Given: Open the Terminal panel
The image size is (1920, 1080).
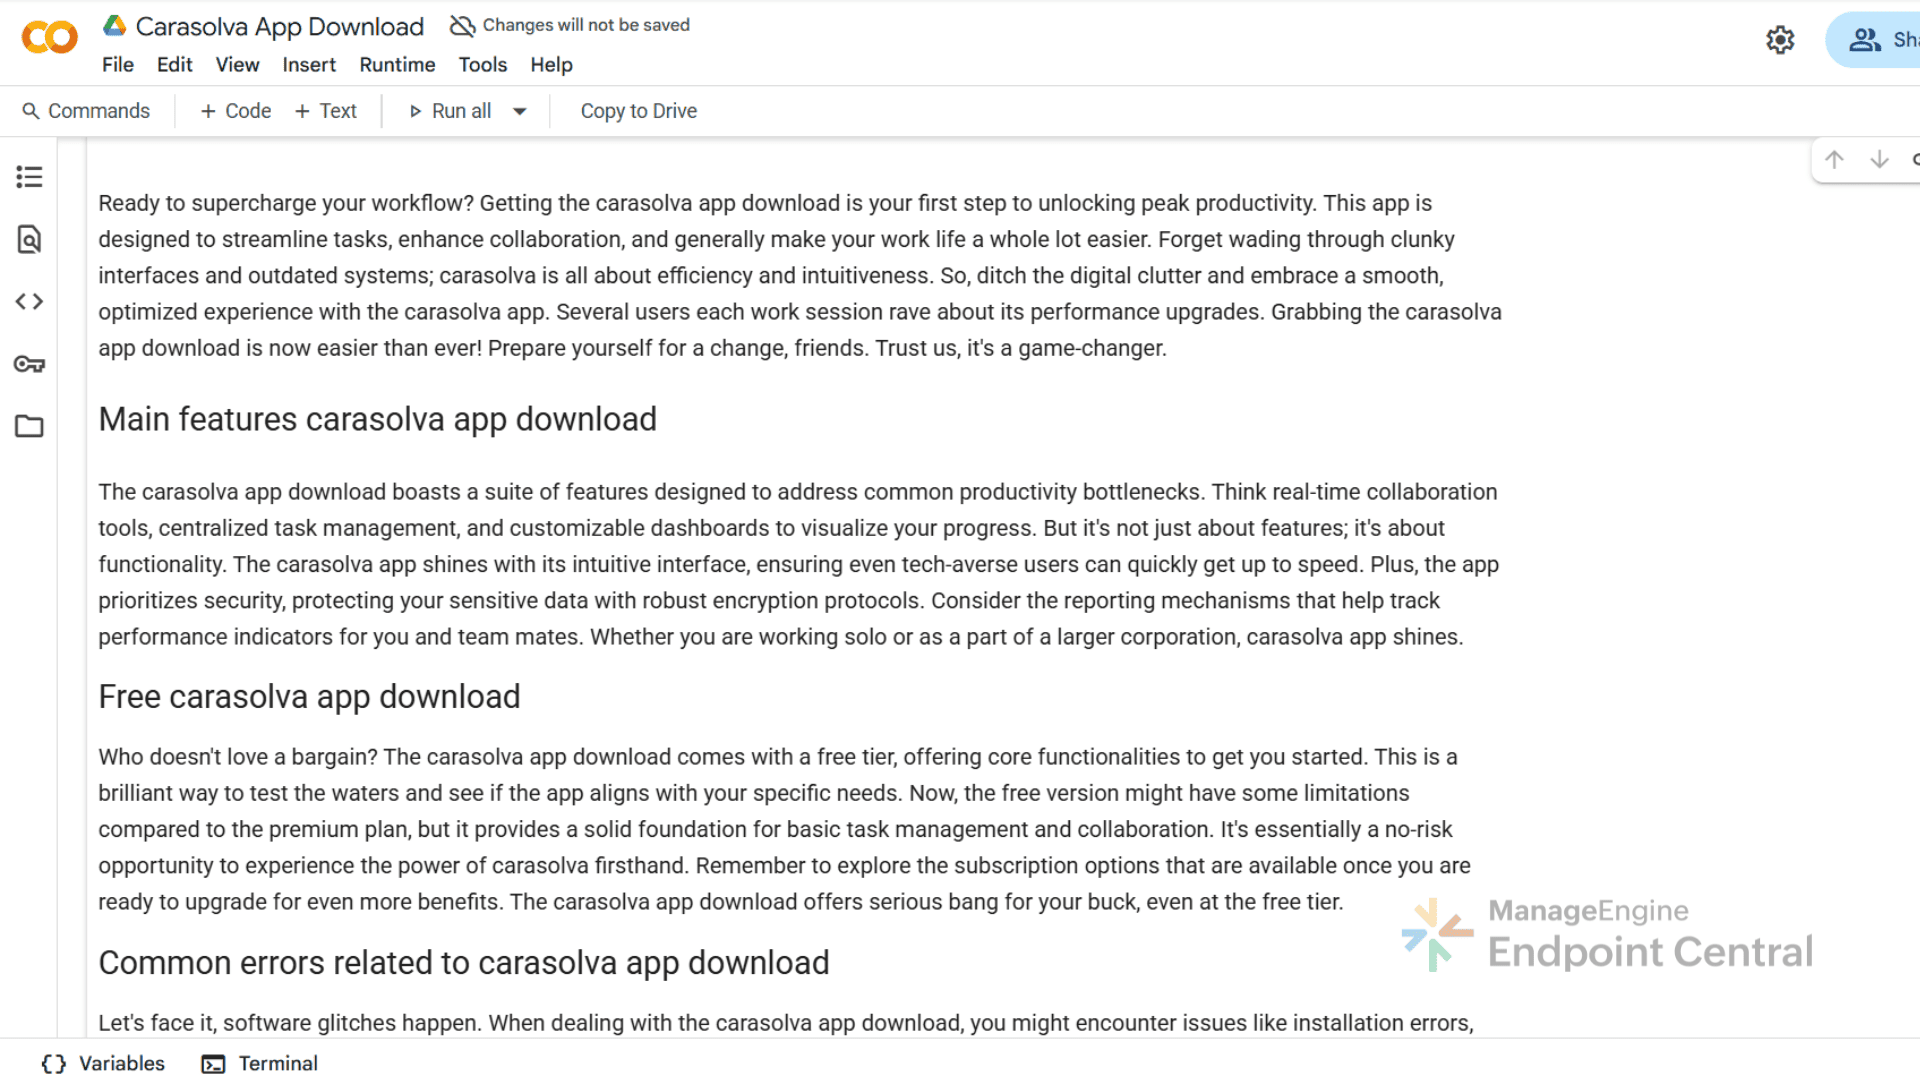Looking at the screenshot, I should pyautogui.click(x=260, y=1063).
